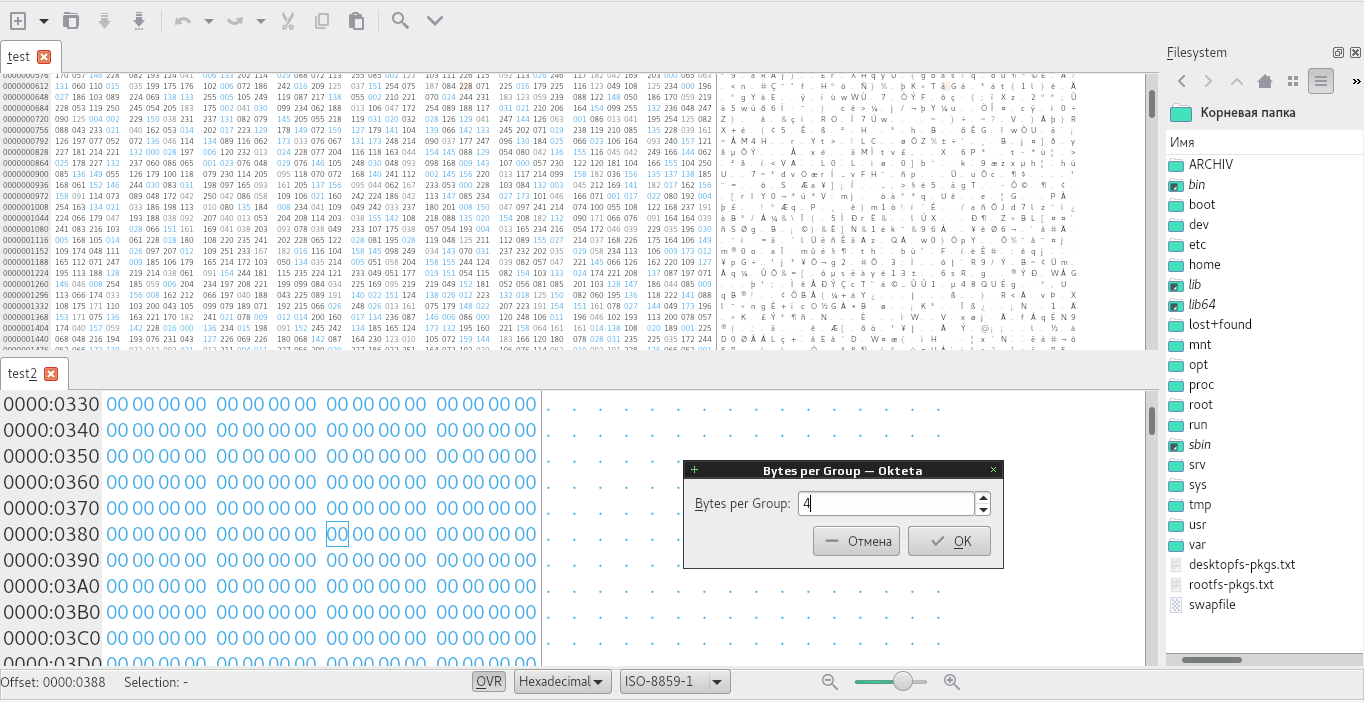The height and width of the screenshot is (702, 1364).
Task: Confirm the dialog with OK
Action: coord(949,541)
